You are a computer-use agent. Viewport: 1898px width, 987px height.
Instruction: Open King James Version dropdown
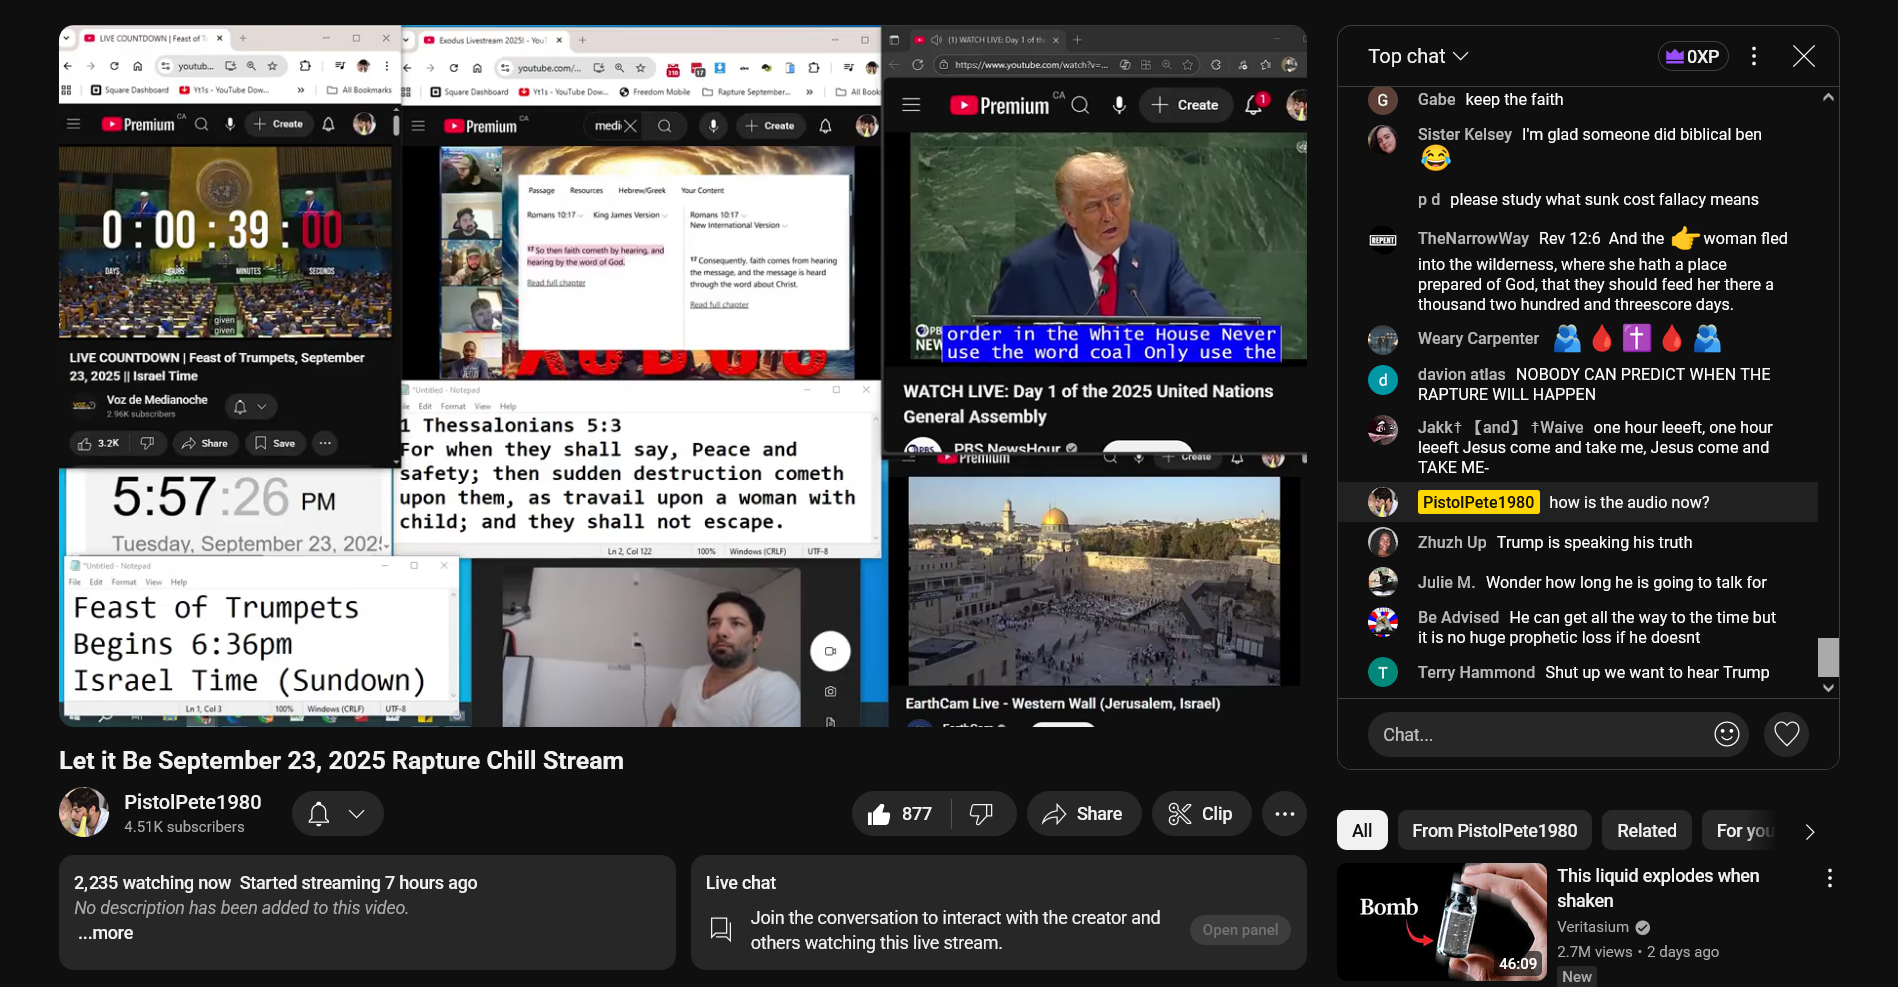(x=630, y=215)
